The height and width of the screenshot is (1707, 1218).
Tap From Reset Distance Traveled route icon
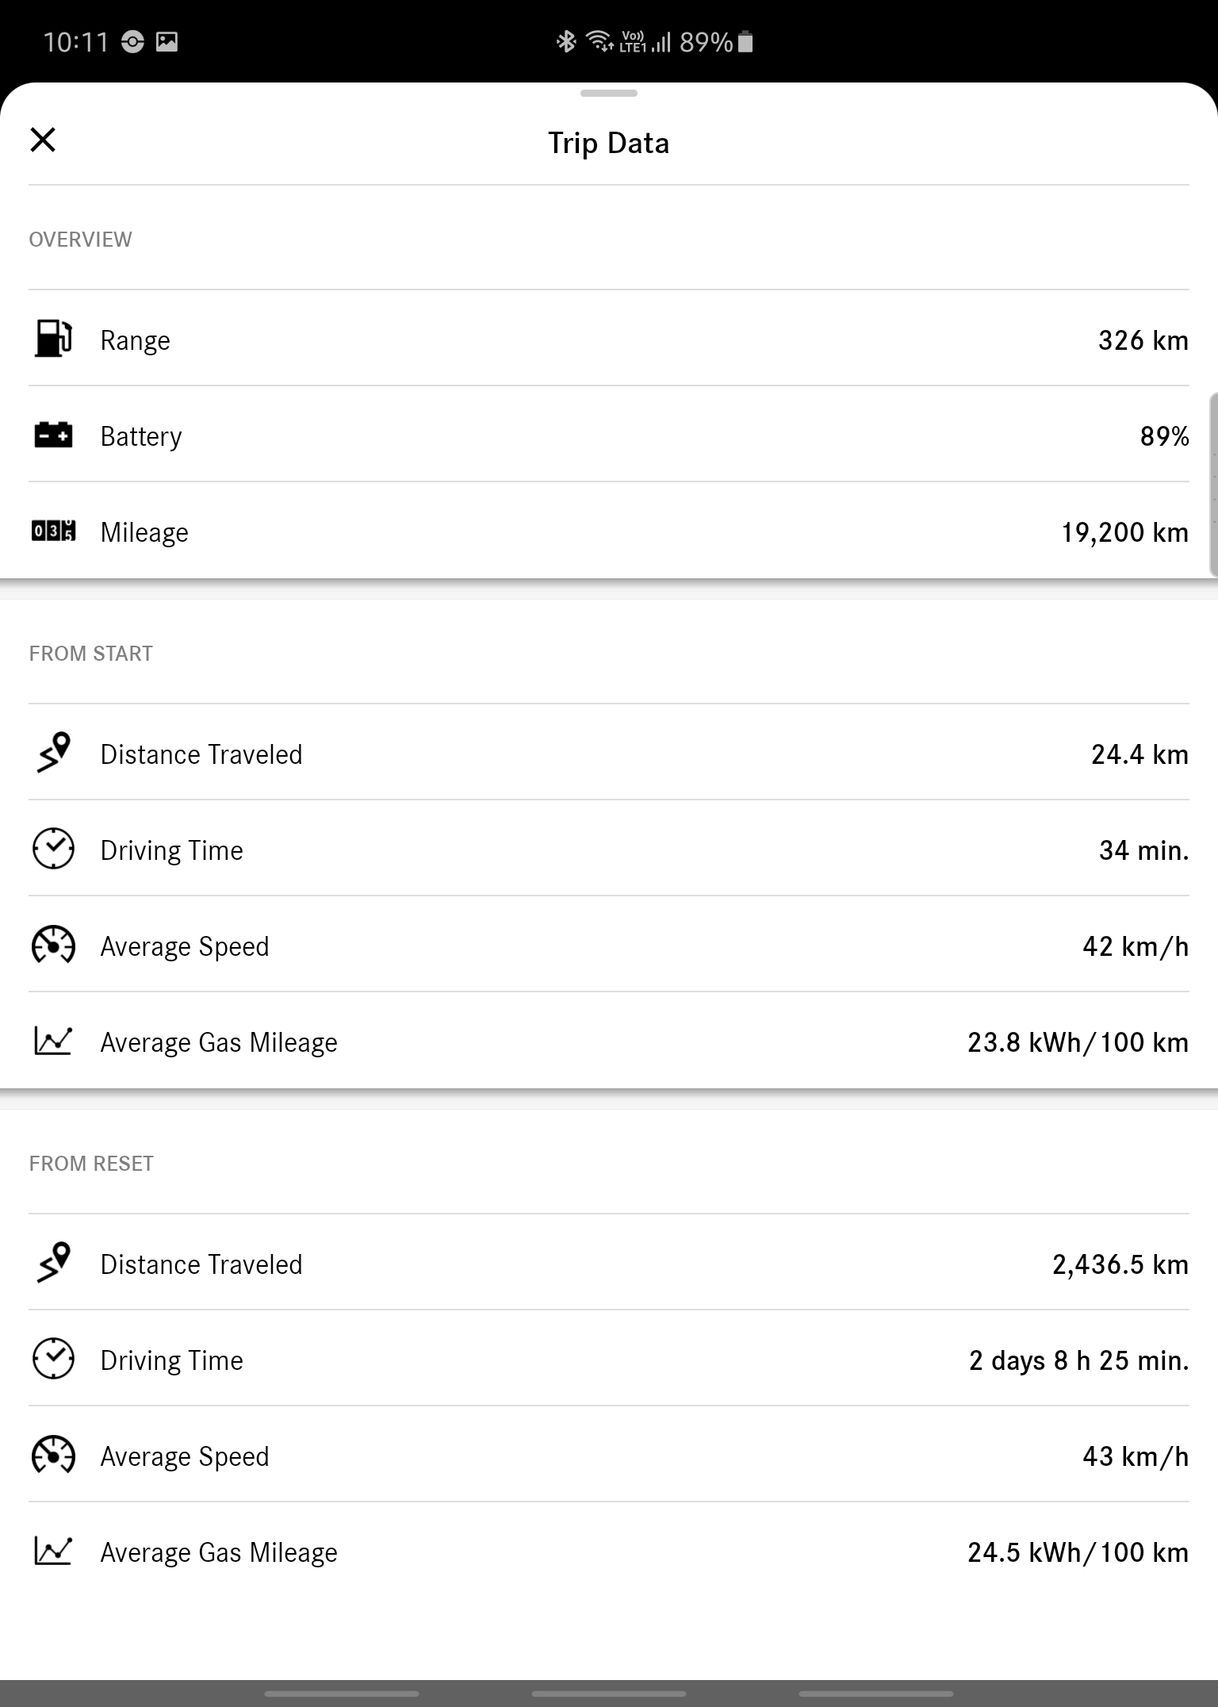coord(54,1263)
